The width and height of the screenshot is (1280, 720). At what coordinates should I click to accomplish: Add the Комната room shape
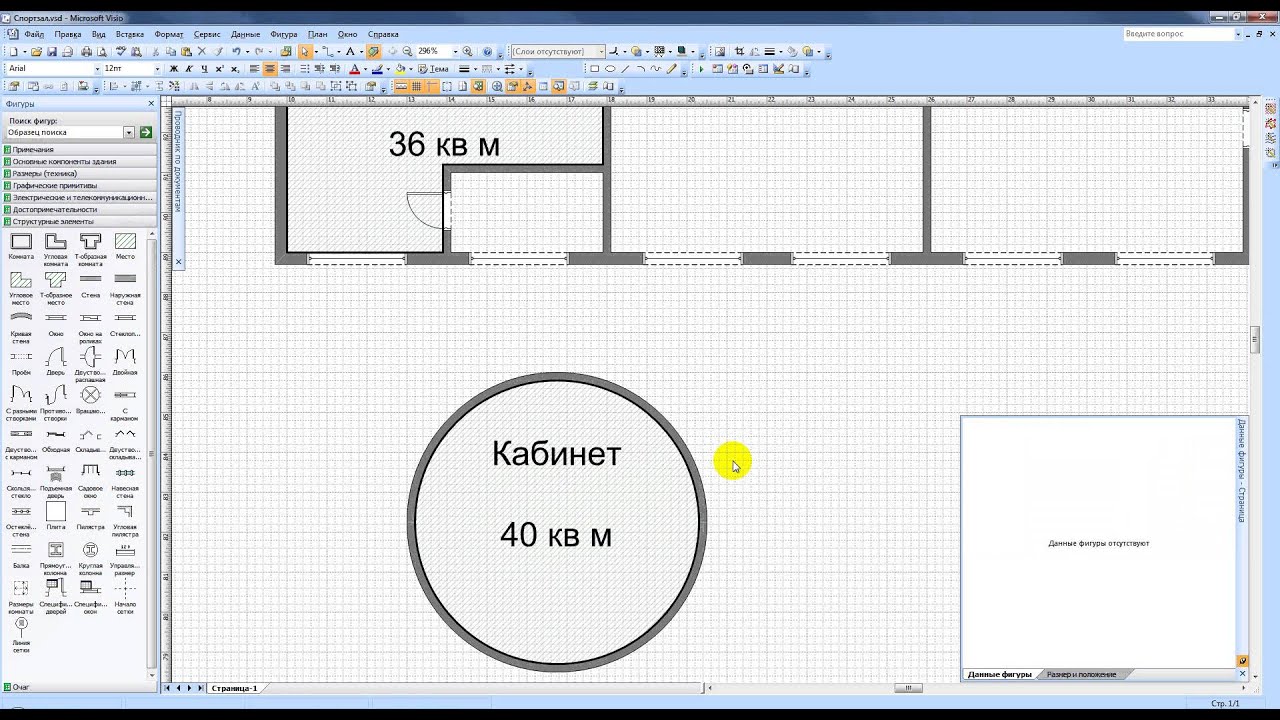(21, 246)
